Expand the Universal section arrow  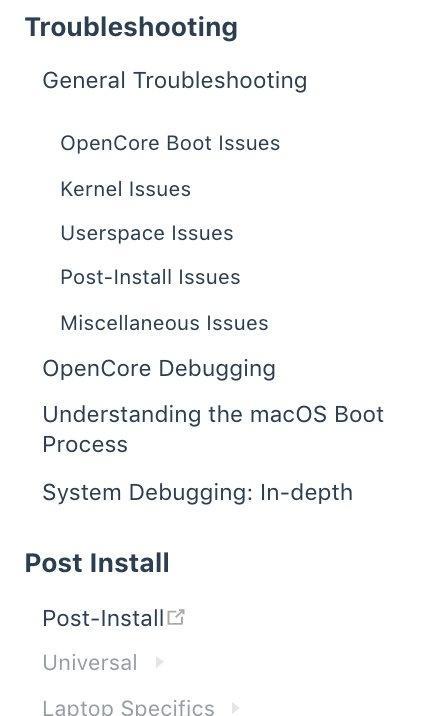point(159,662)
